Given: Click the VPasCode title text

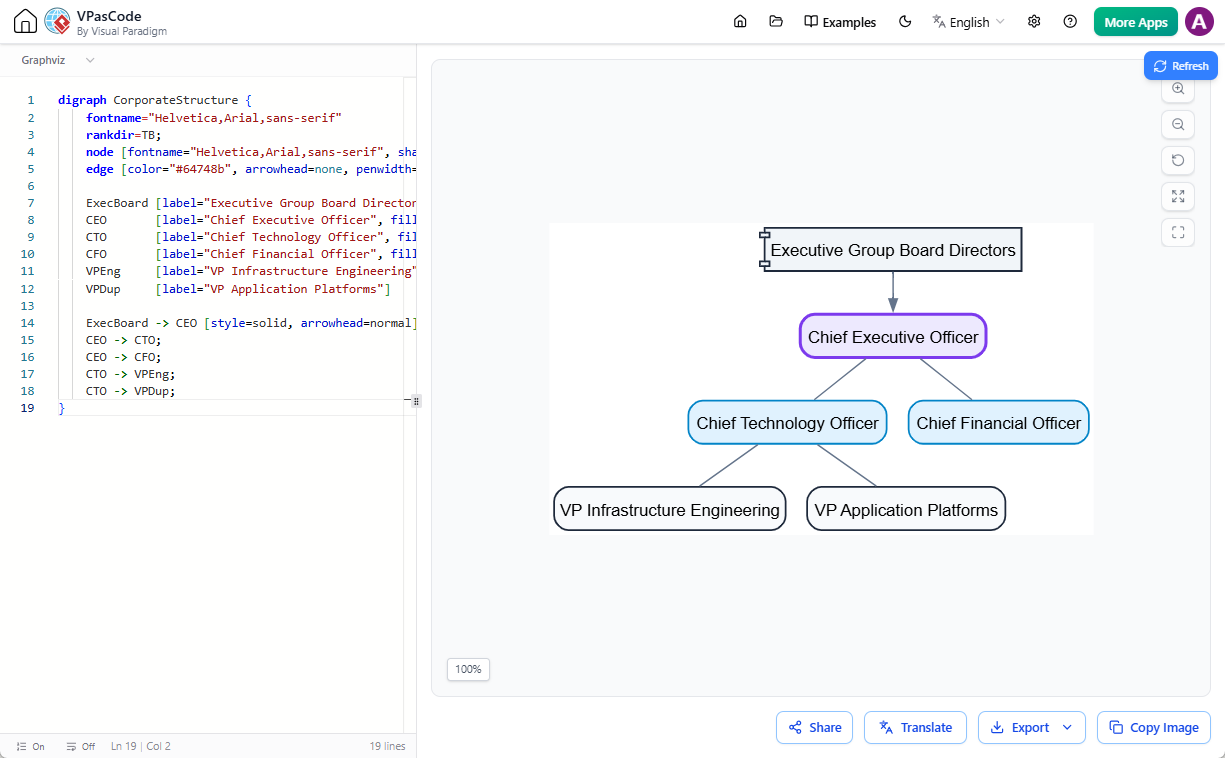Looking at the screenshot, I should pyautogui.click(x=109, y=16).
